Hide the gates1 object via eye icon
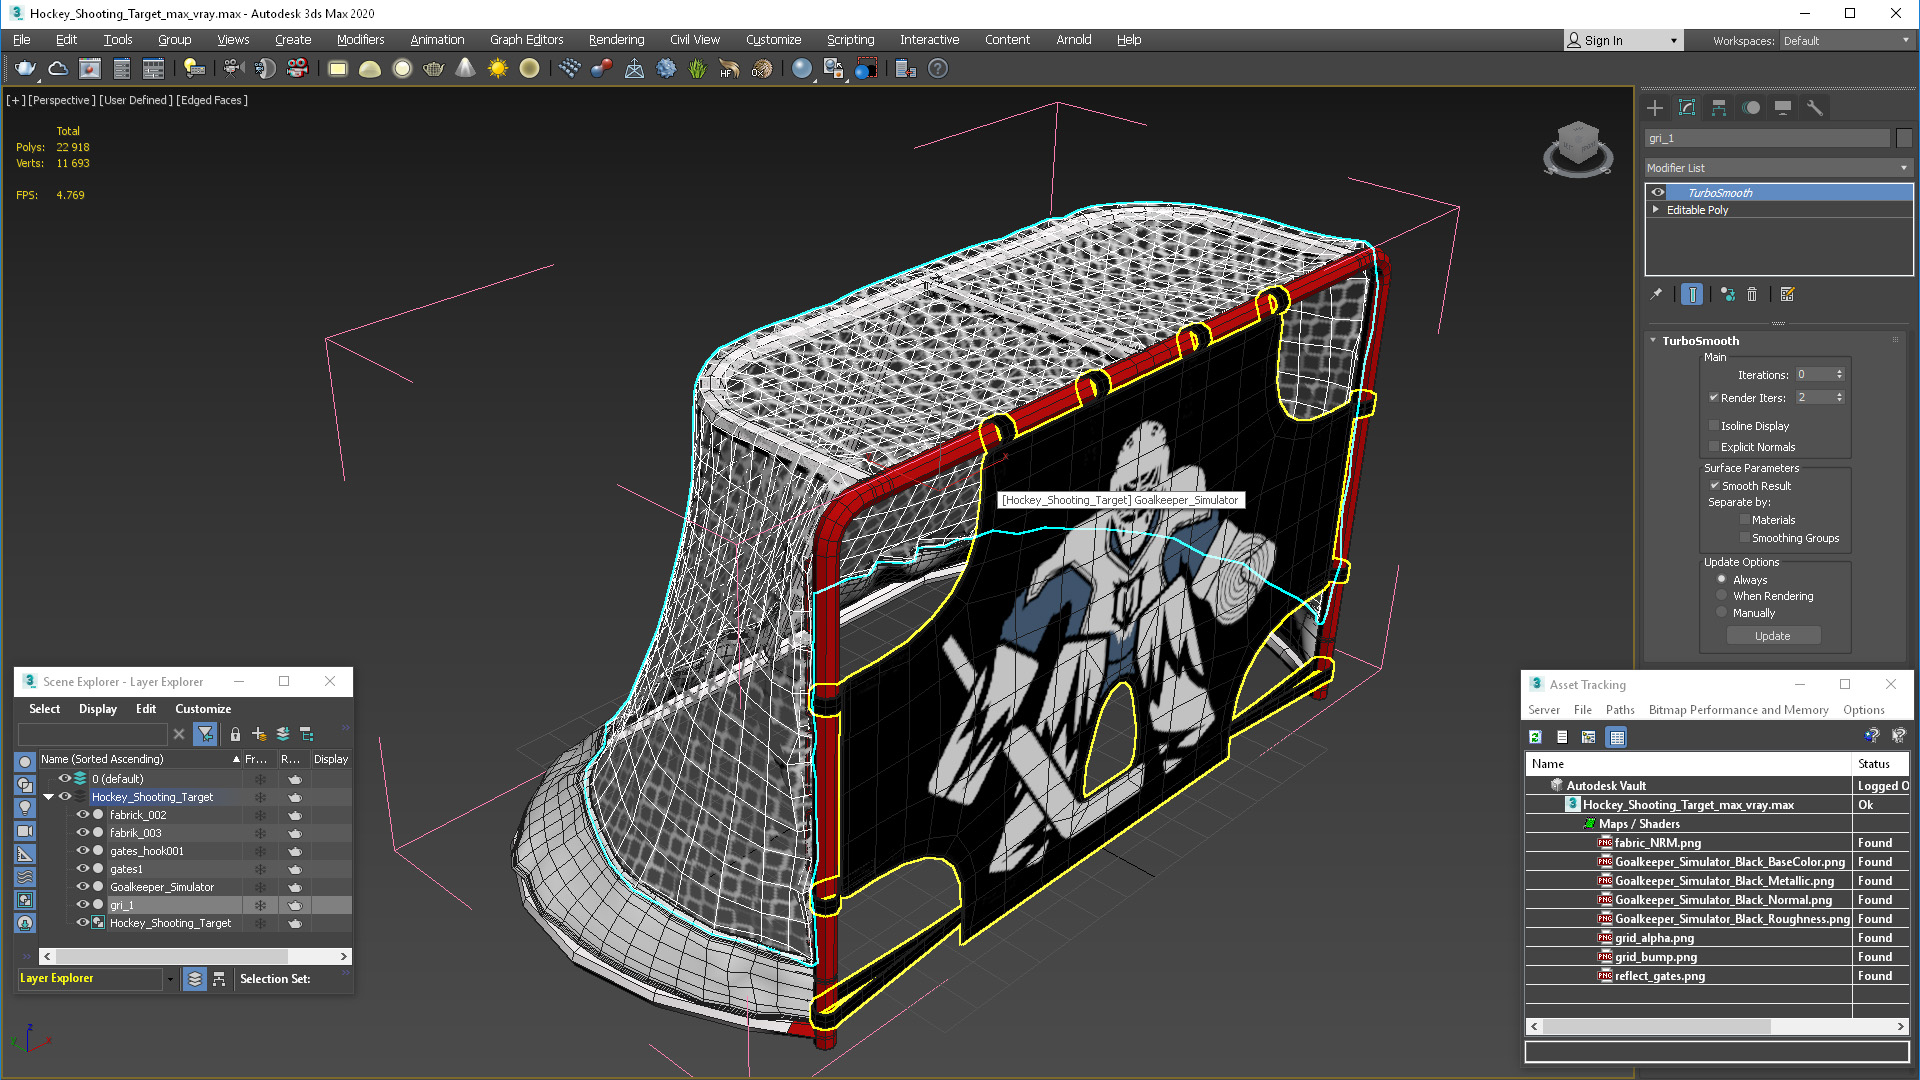Image resolution: width=1920 pixels, height=1080 pixels. (83, 868)
